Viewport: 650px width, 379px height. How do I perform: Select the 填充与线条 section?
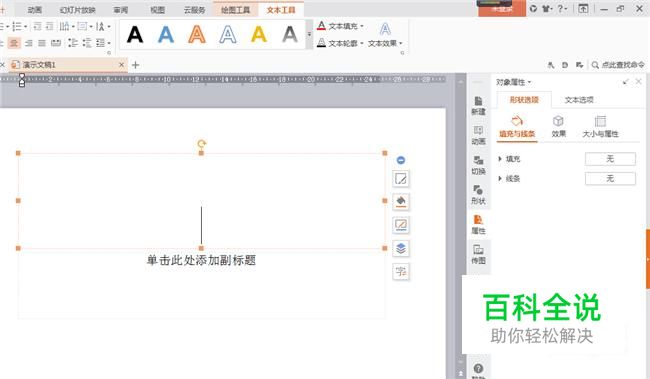pyautogui.click(x=517, y=127)
